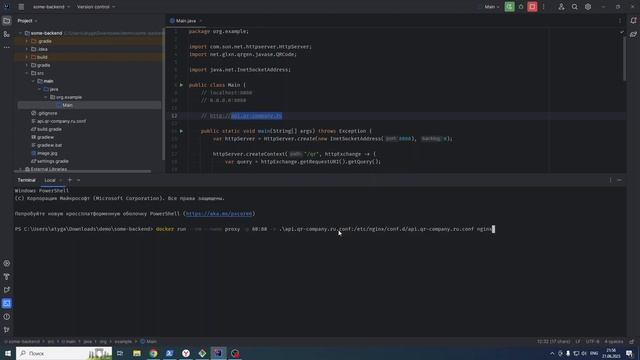The height and width of the screenshot is (360, 640).
Task: Open the Problems tool window icon
Action: tap(7, 317)
